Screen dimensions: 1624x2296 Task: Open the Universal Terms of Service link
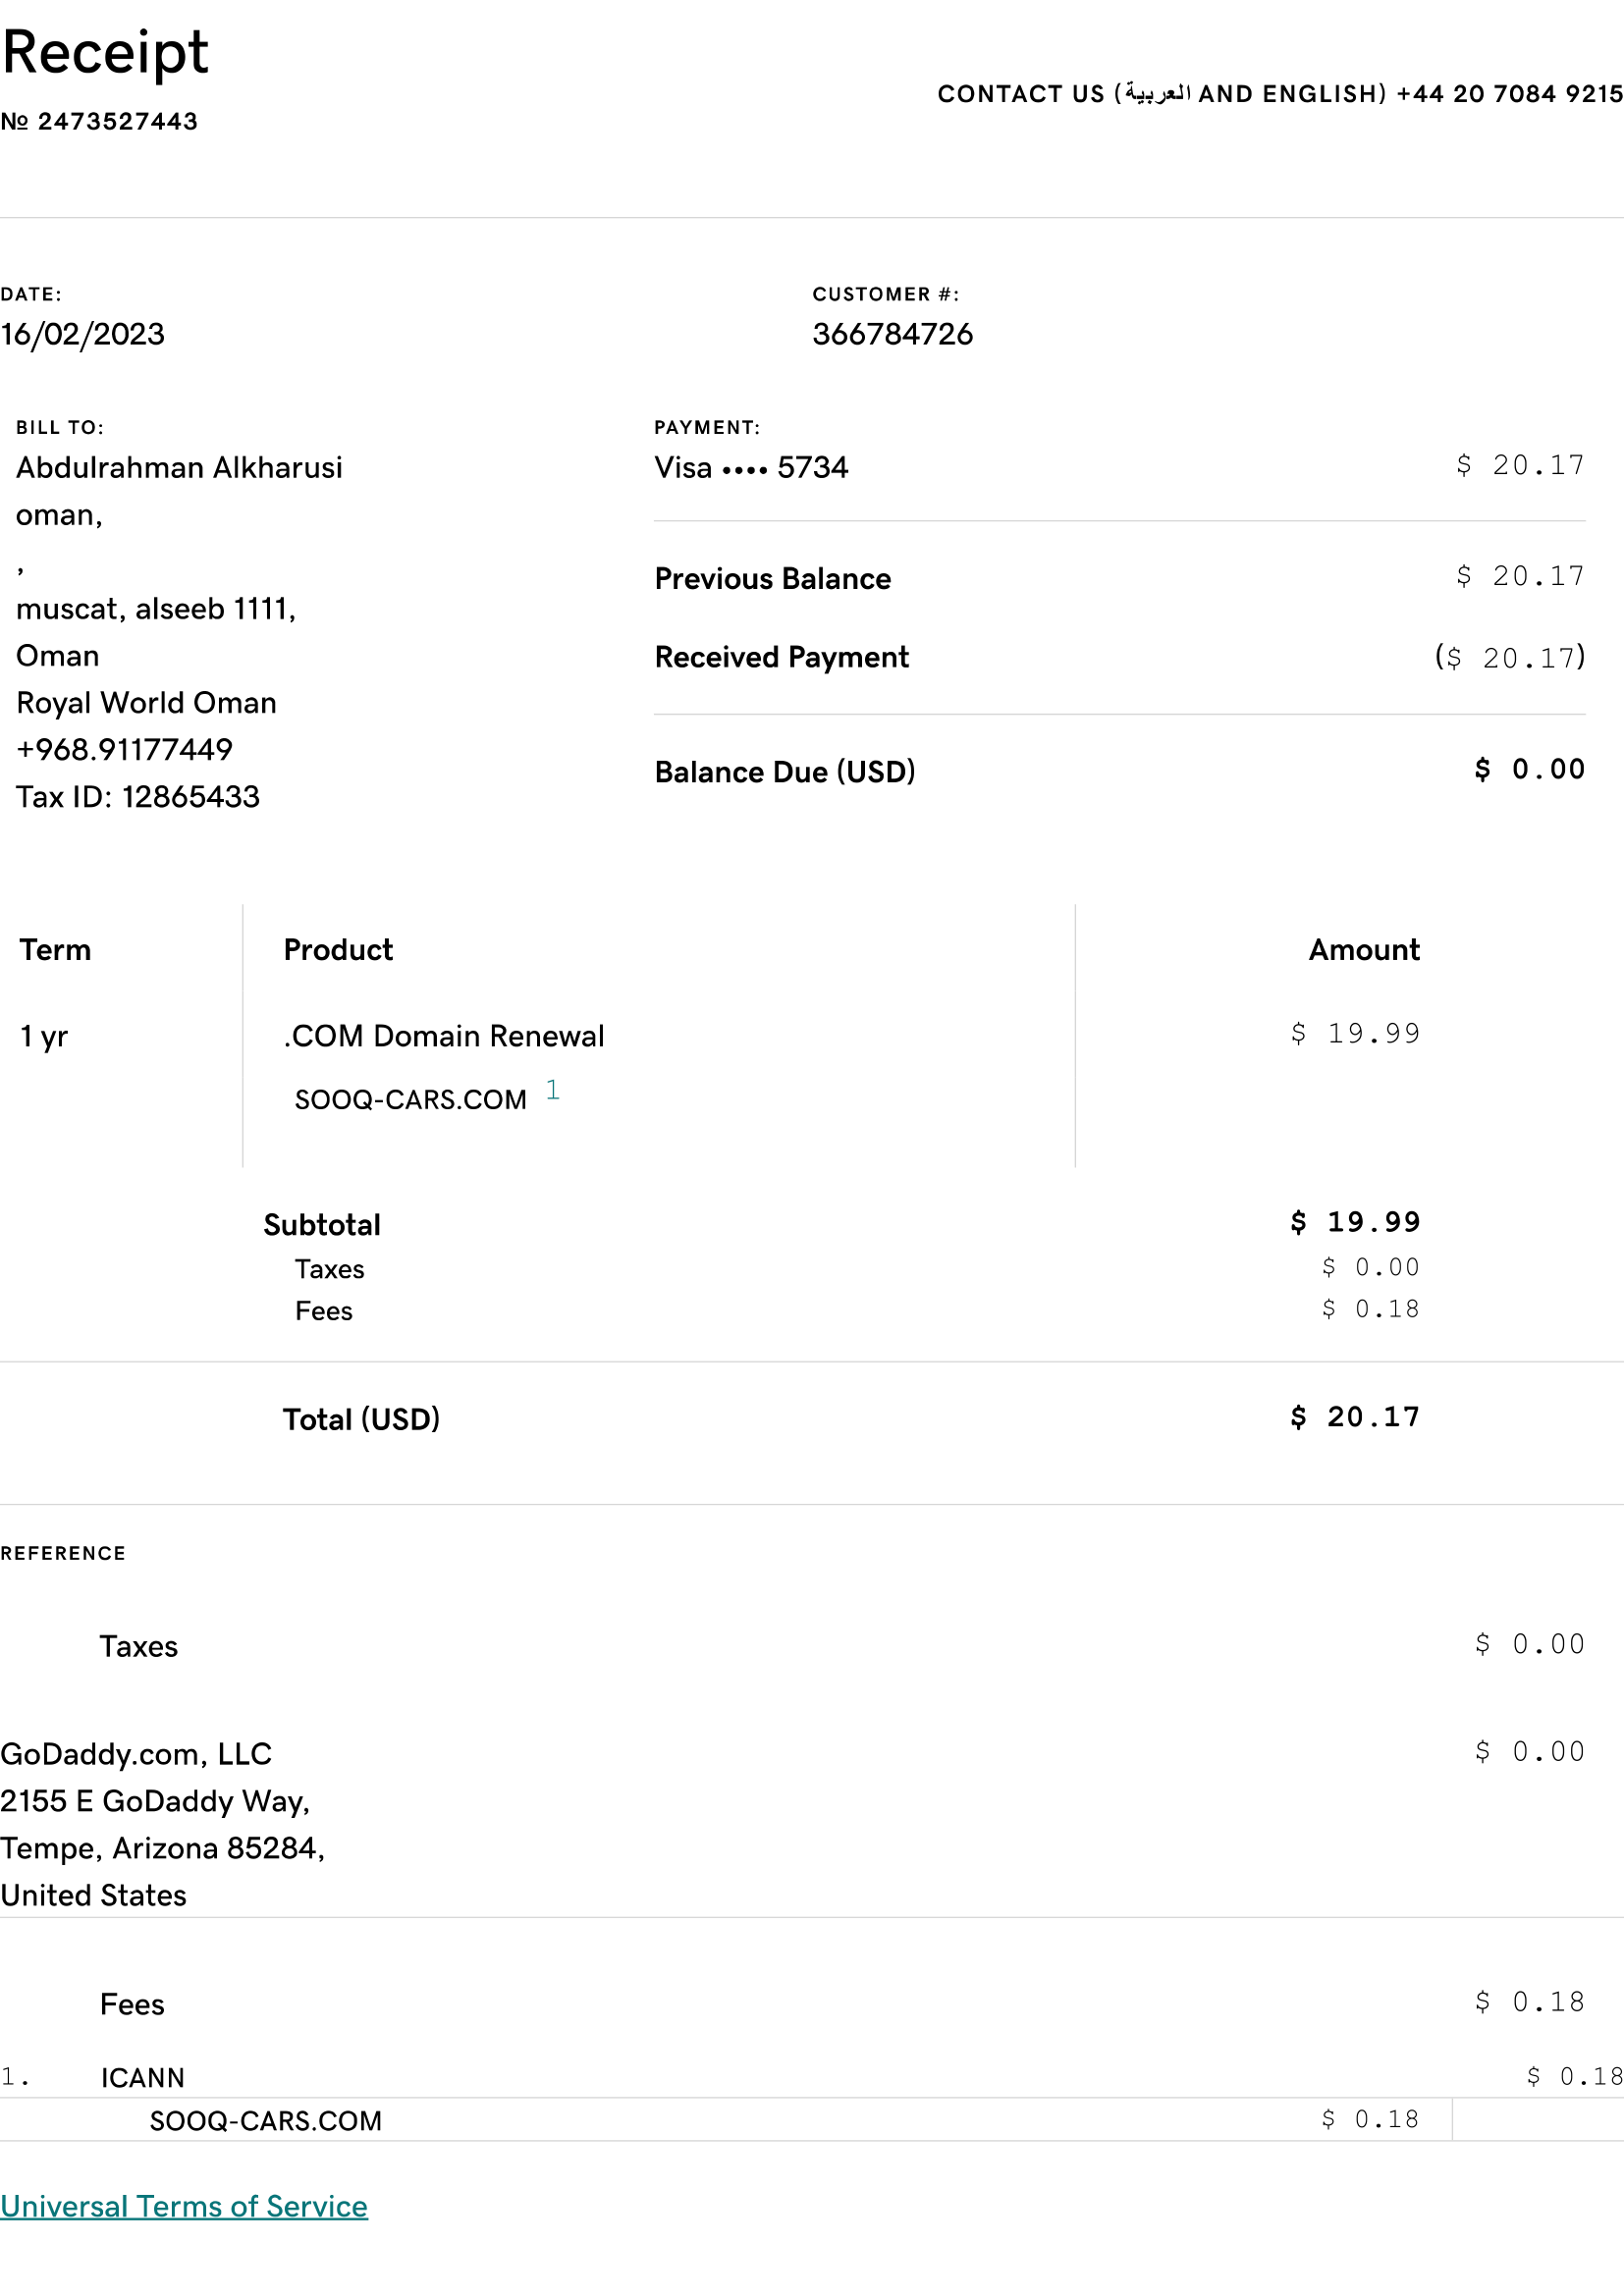tap(184, 2205)
